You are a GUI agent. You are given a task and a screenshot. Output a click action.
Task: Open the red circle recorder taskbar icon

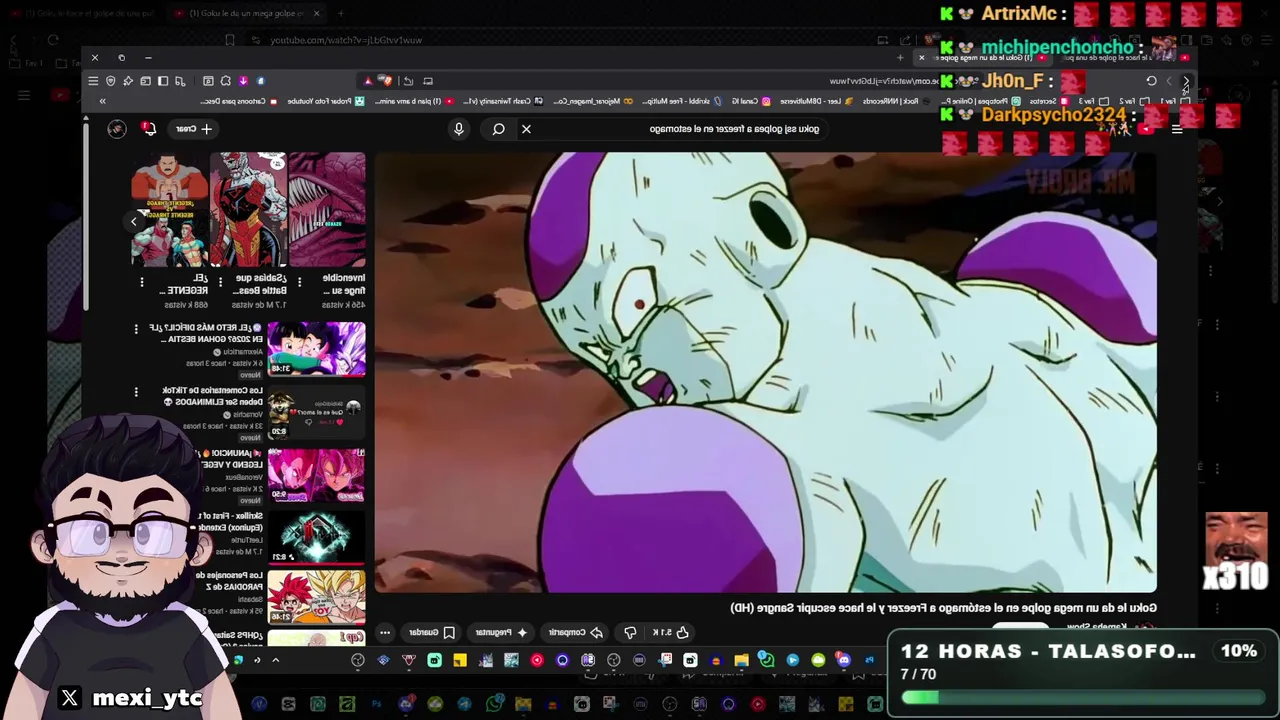pyautogui.click(x=537, y=660)
